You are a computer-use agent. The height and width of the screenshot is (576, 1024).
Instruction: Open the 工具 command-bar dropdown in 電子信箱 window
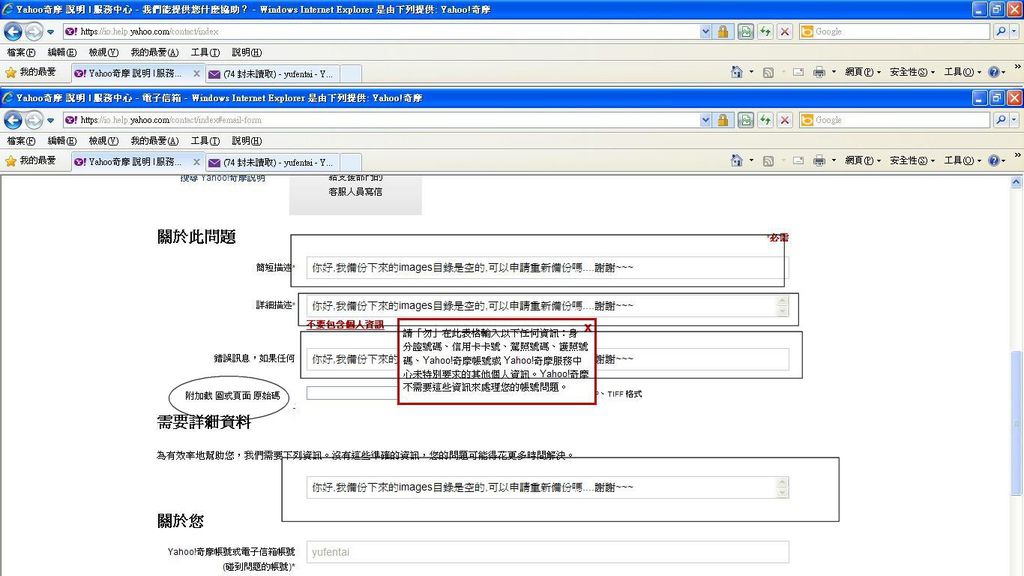962,161
